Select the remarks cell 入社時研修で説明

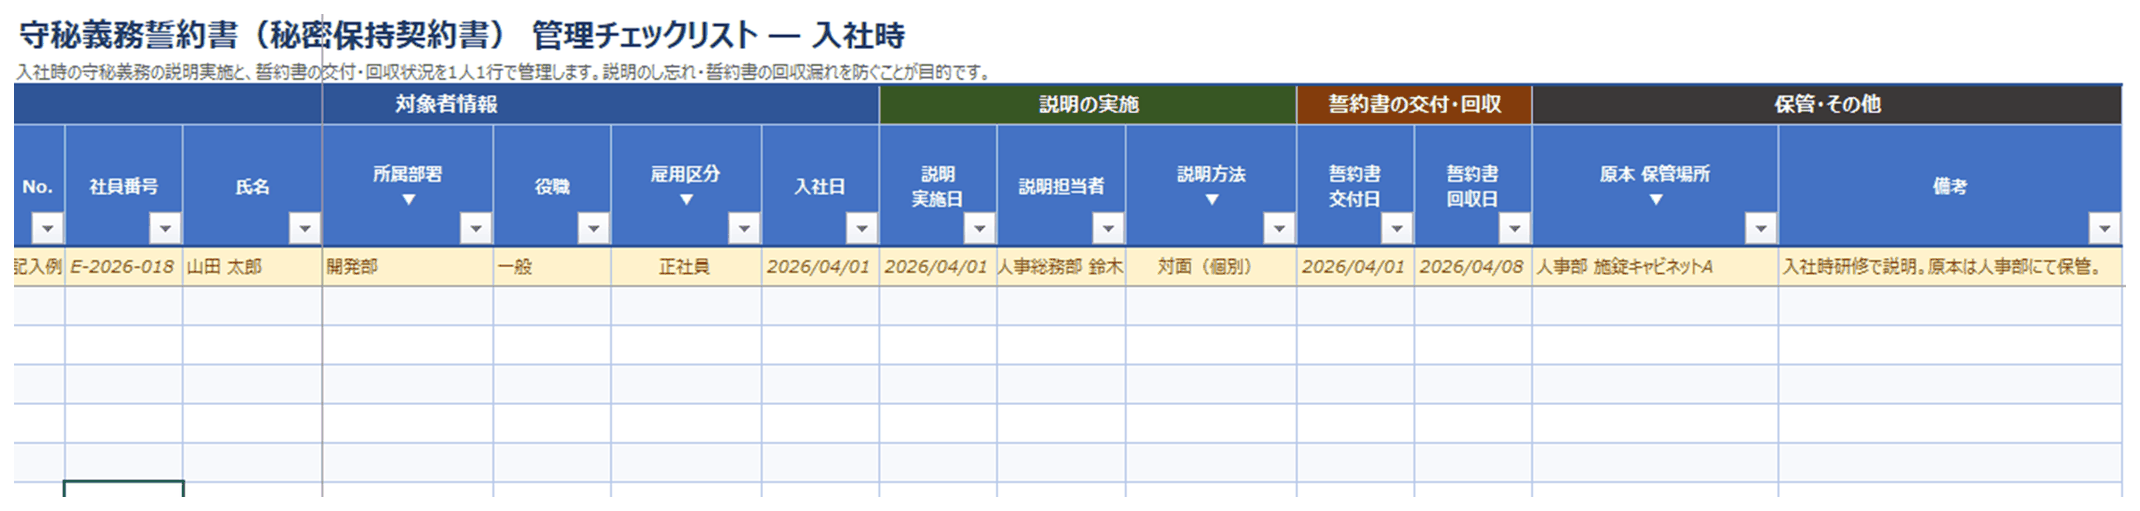point(1950,267)
